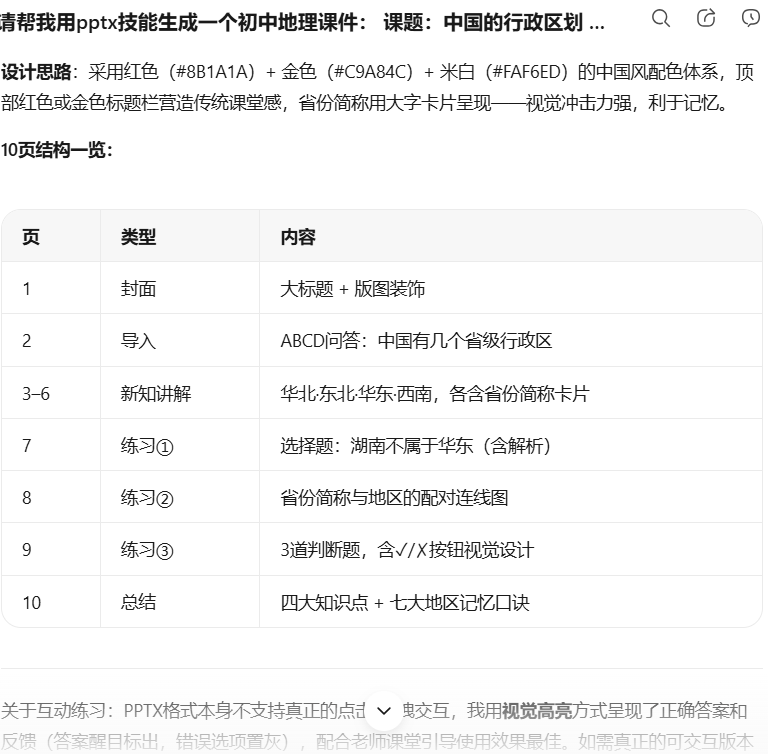Click the page number 1 cell
This screenshot has height=754, width=768.
(x=51, y=288)
